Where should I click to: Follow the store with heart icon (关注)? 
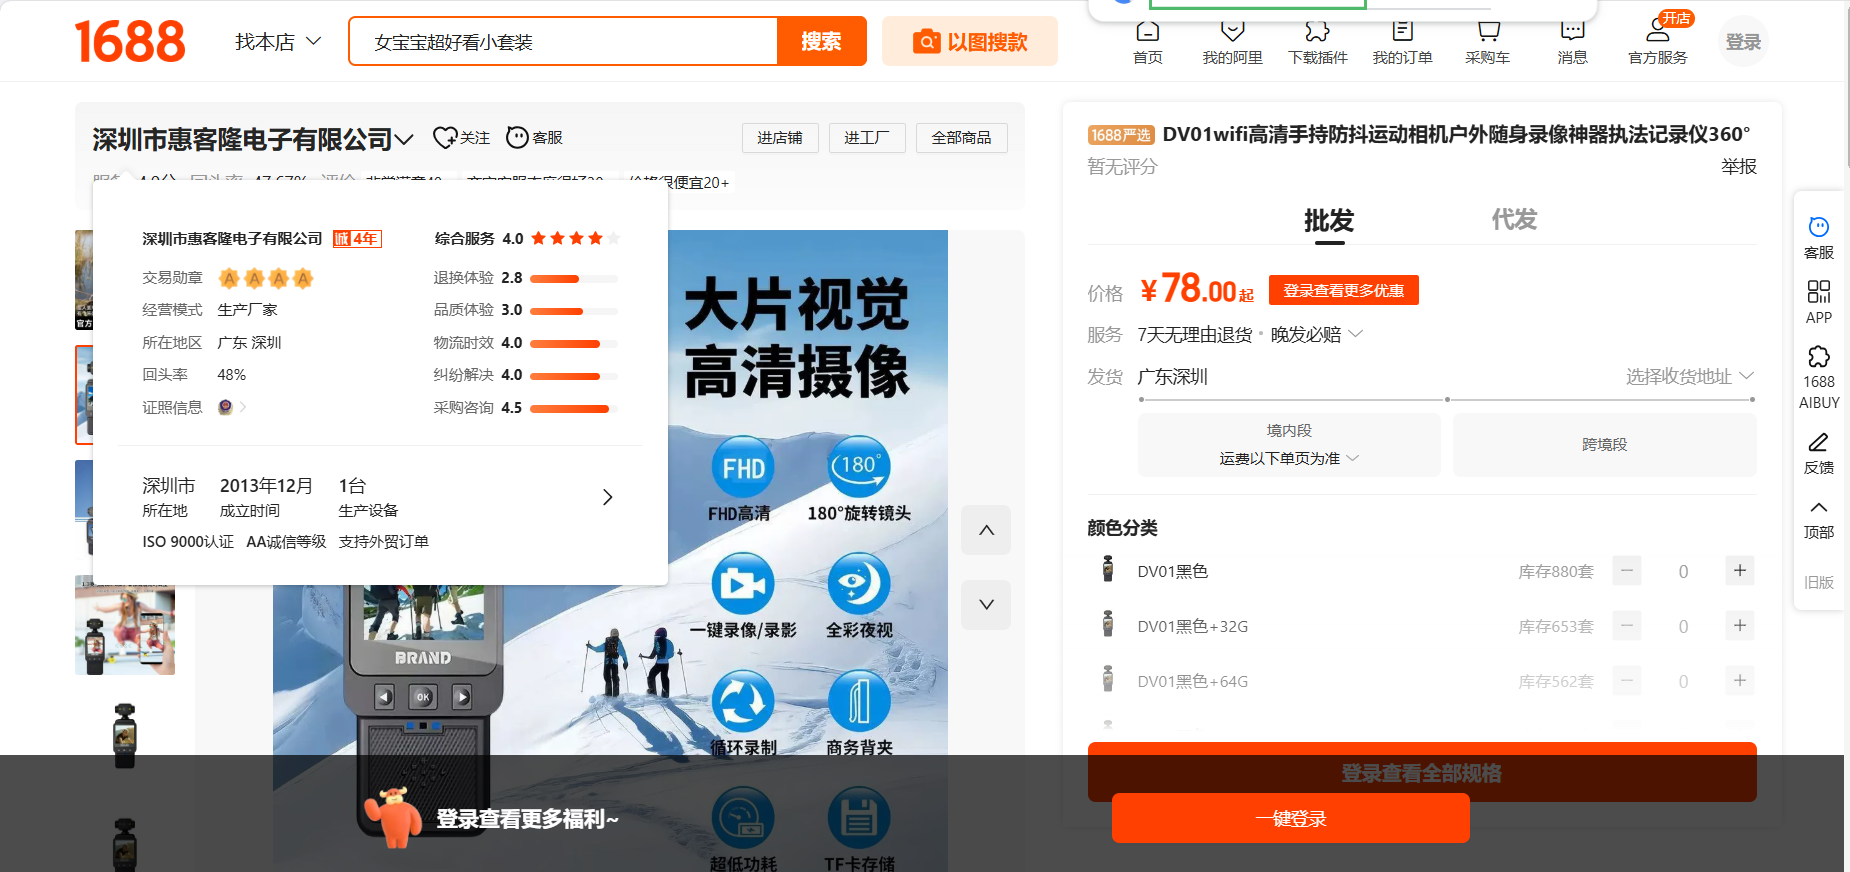coord(445,138)
